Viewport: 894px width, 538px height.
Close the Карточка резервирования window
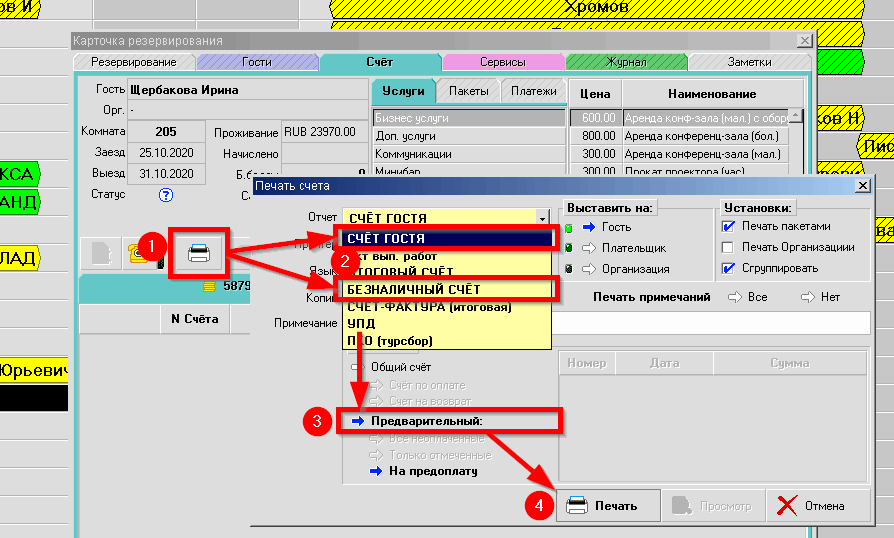click(804, 41)
